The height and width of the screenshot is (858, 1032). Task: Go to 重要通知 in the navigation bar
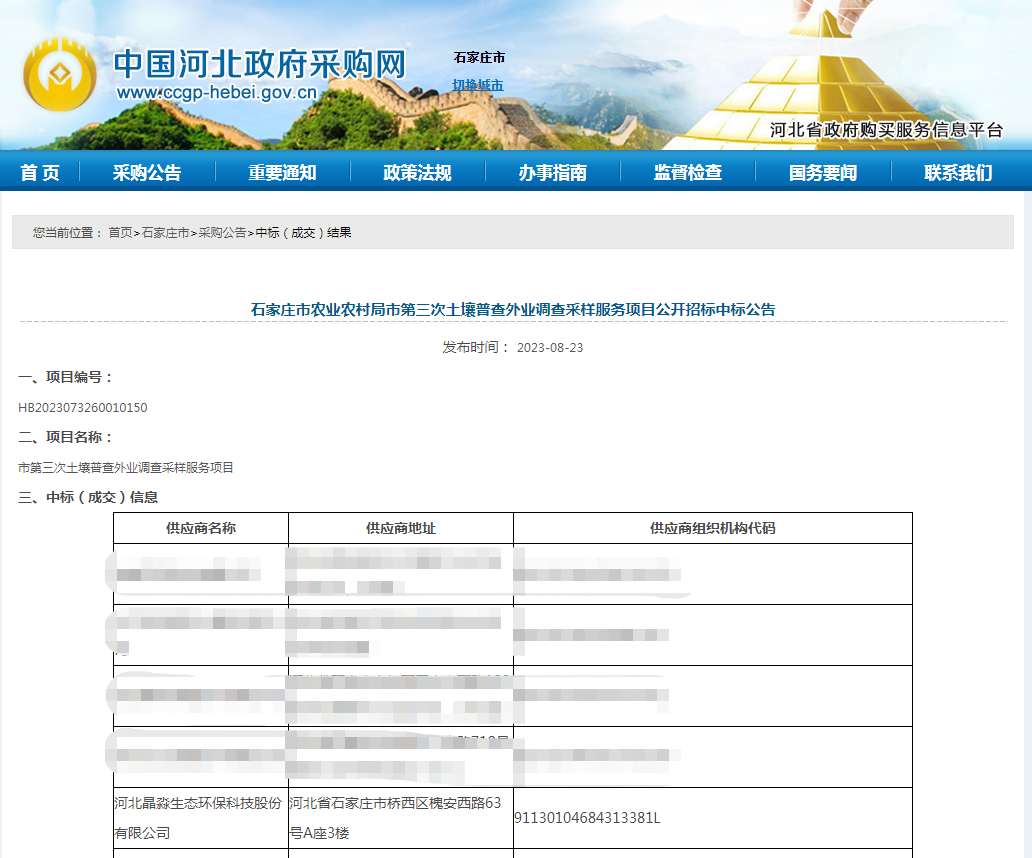[282, 172]
